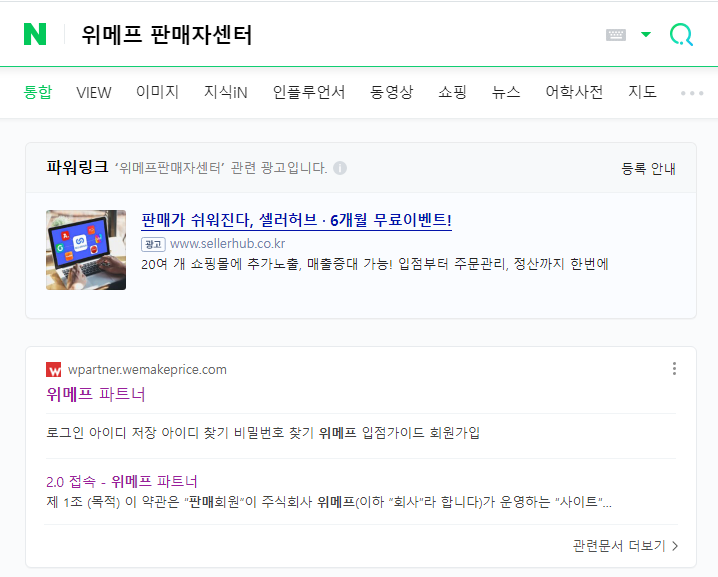Open the on-screen keyboard icon
718x577 pixels.
tap(615, 35)
